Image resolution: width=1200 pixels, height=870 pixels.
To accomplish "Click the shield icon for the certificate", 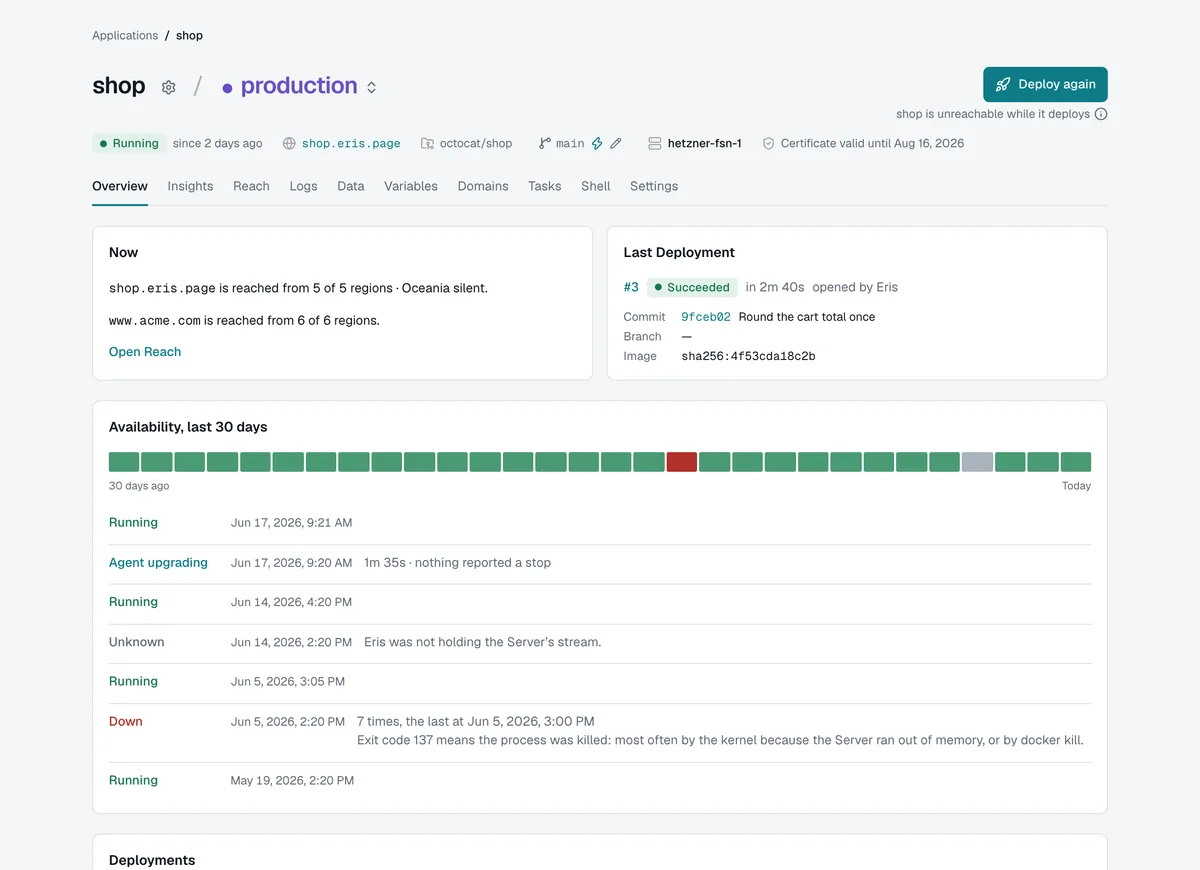I will (x=768, y=143).
